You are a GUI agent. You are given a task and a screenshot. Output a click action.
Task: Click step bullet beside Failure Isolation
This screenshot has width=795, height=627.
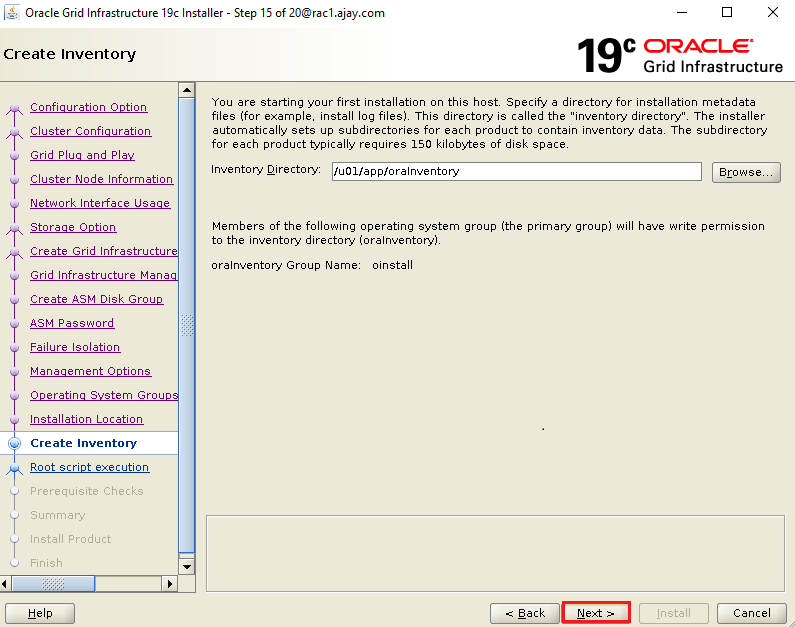[x=15, y=347]
